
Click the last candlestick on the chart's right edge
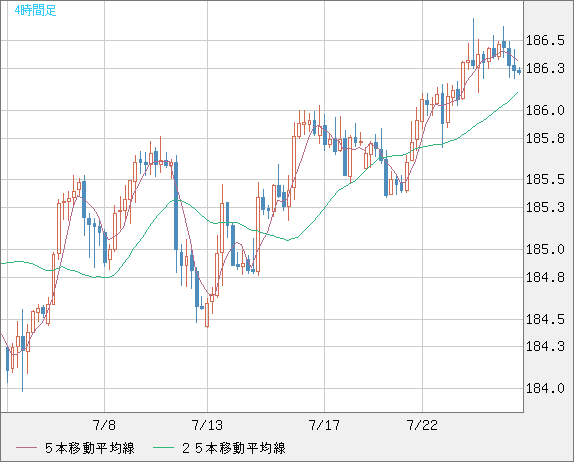pyautogui.click(x=519, y=71)
